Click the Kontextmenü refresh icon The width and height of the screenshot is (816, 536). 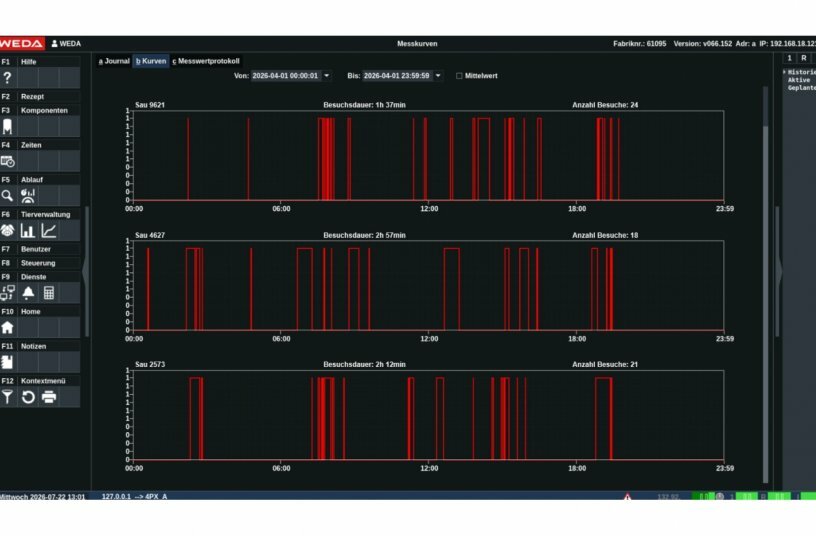pos(28,397)
